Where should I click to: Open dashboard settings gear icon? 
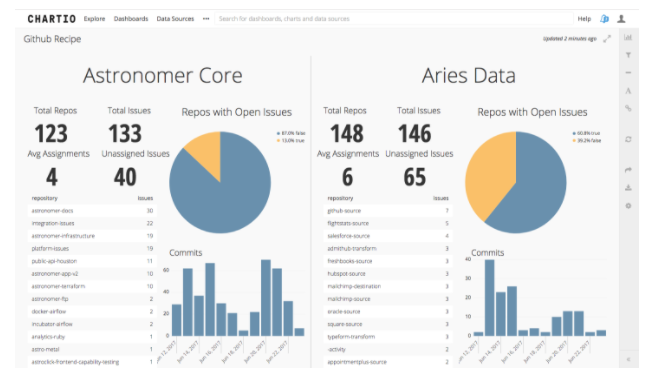628,205
